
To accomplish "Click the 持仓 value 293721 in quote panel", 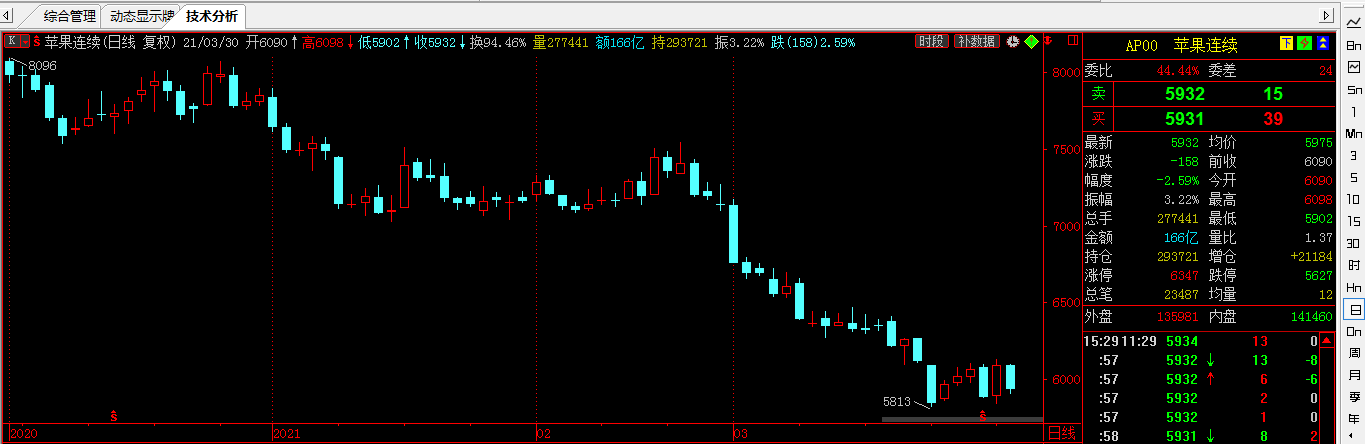I will coord(1177,257).
